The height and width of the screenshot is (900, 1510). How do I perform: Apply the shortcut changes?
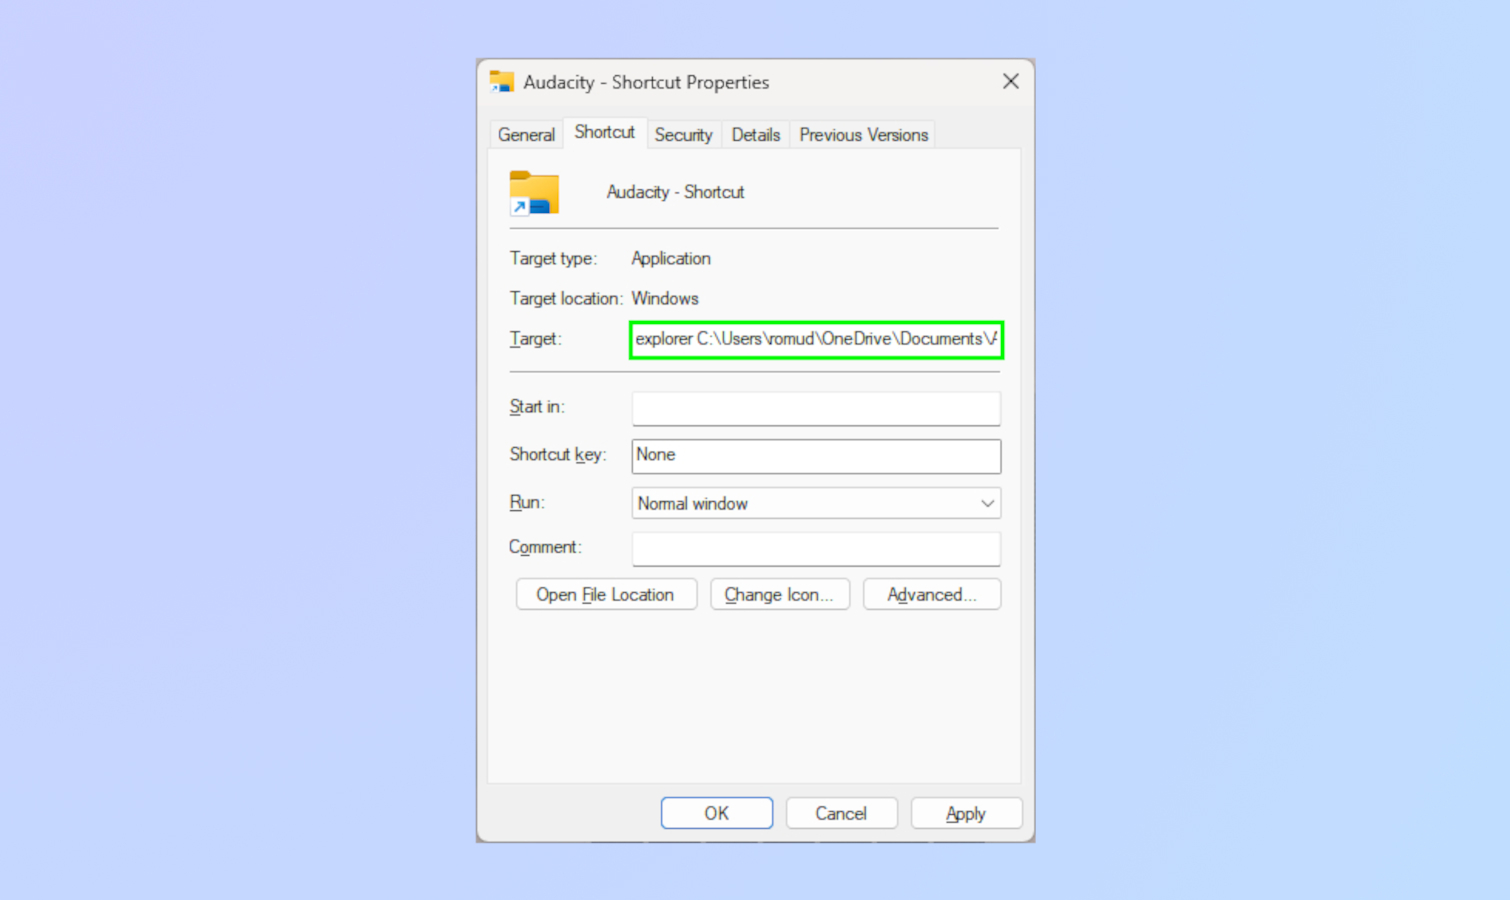966,813
